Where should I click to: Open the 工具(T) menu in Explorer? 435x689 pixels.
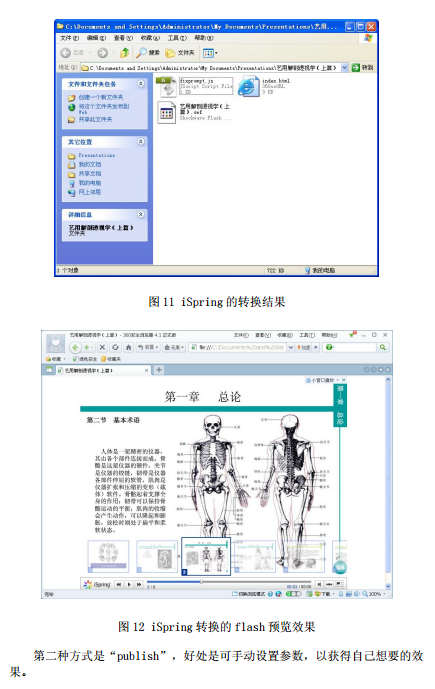pyautogui.click(x=177, y=38)
